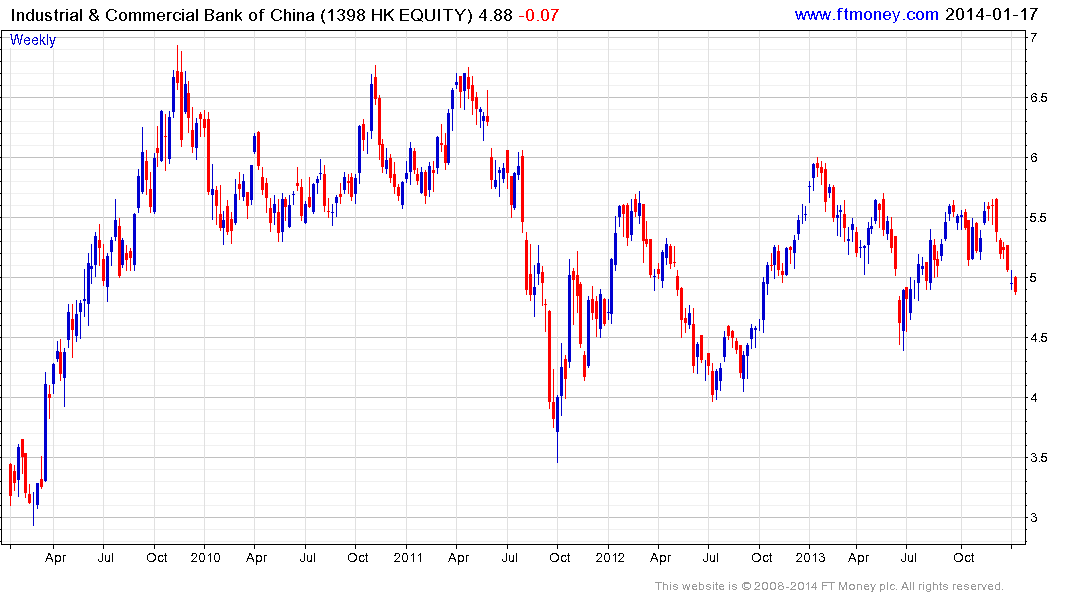Click the price change value -0.07
Image resolution: width=1075 pixels, height=600 pixels.
(x=538, y=15)
